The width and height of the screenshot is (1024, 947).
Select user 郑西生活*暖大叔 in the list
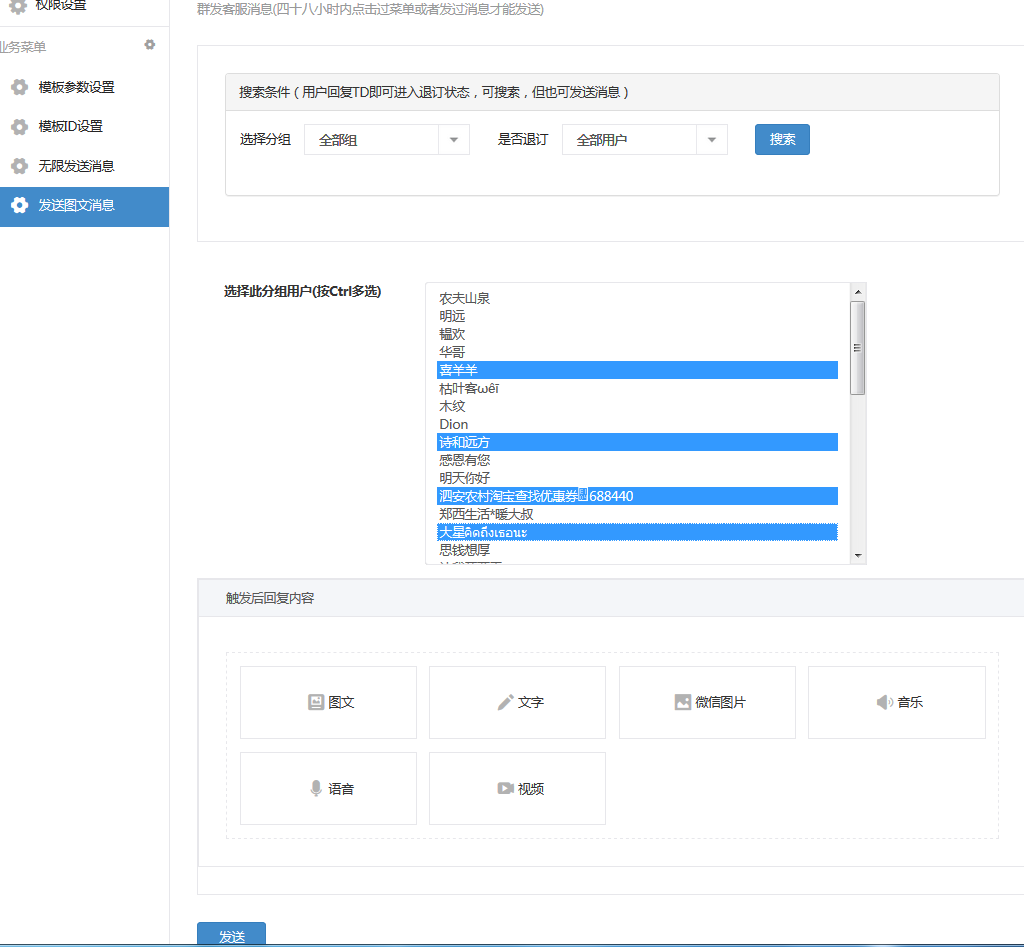coord(637,515)
